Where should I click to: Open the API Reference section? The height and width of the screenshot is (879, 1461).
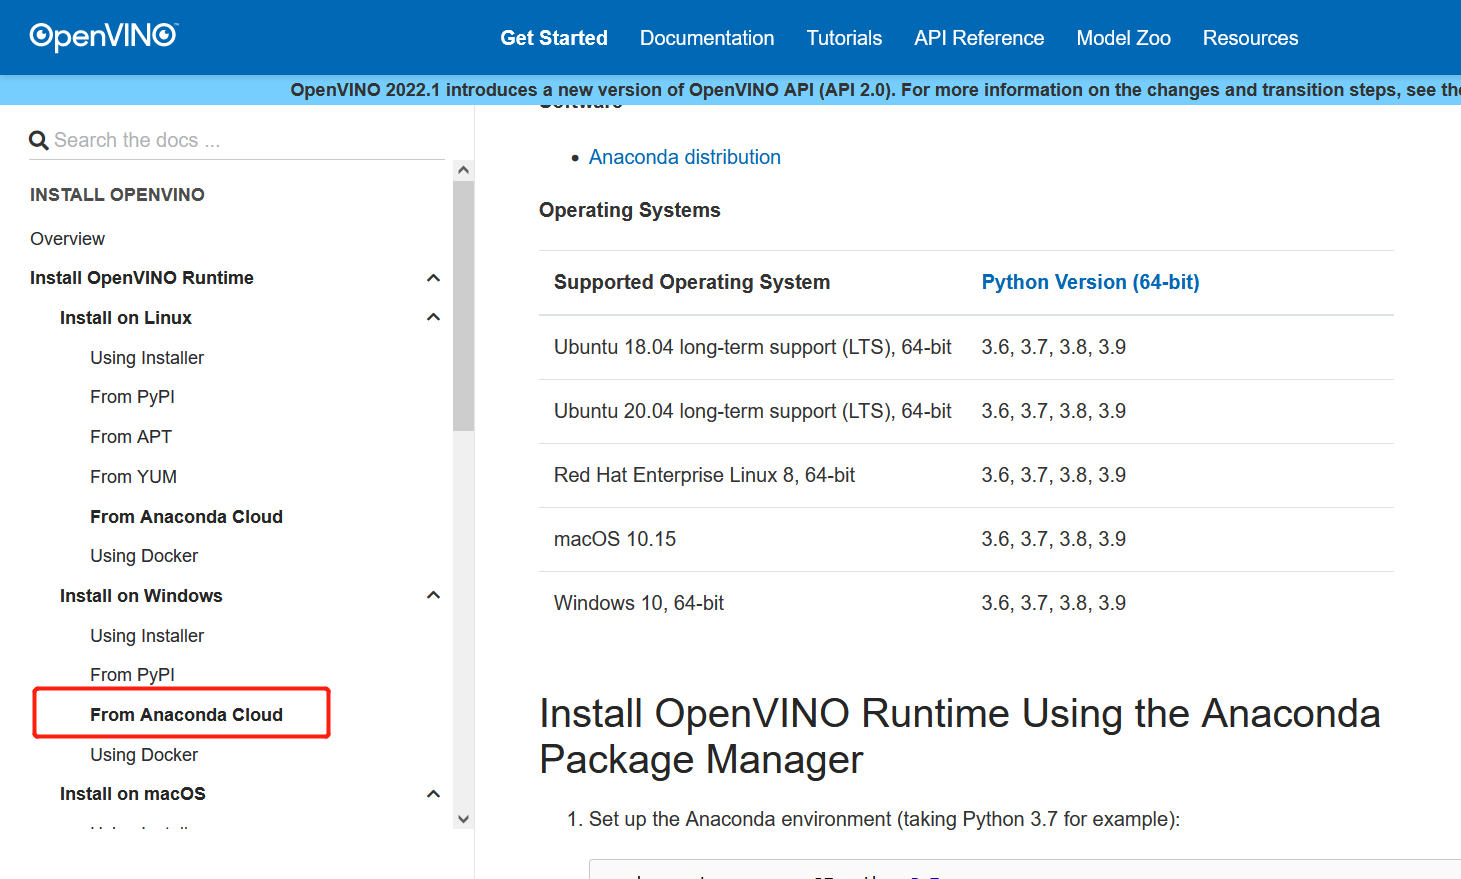pos(978,38)
